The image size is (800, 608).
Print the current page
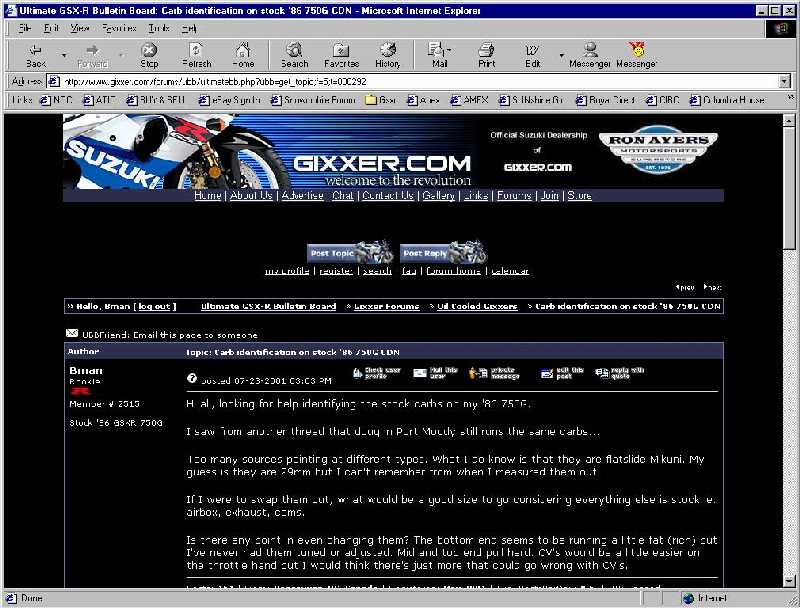tap(486, 56)
